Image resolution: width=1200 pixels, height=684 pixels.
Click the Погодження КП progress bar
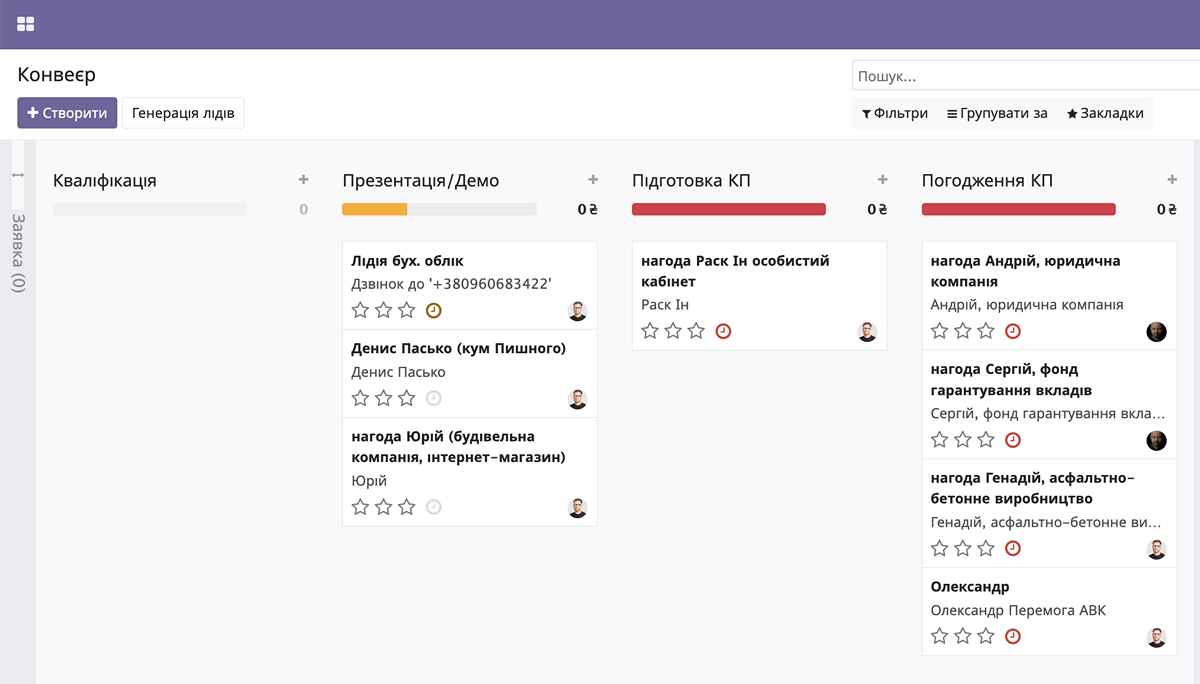1018,209
